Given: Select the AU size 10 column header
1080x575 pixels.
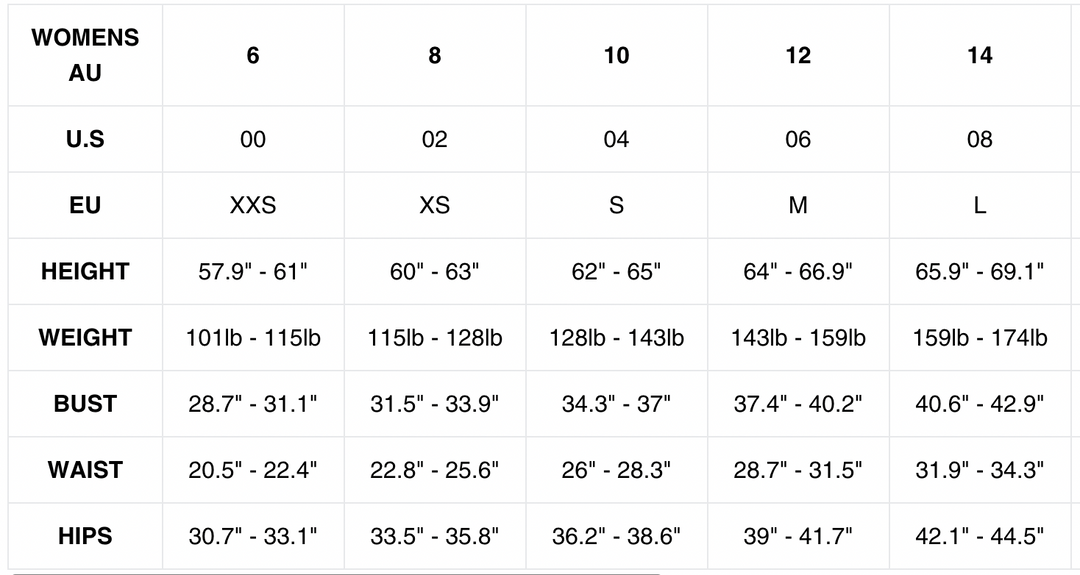Looking at the screenshot, I should coord(616,55).
